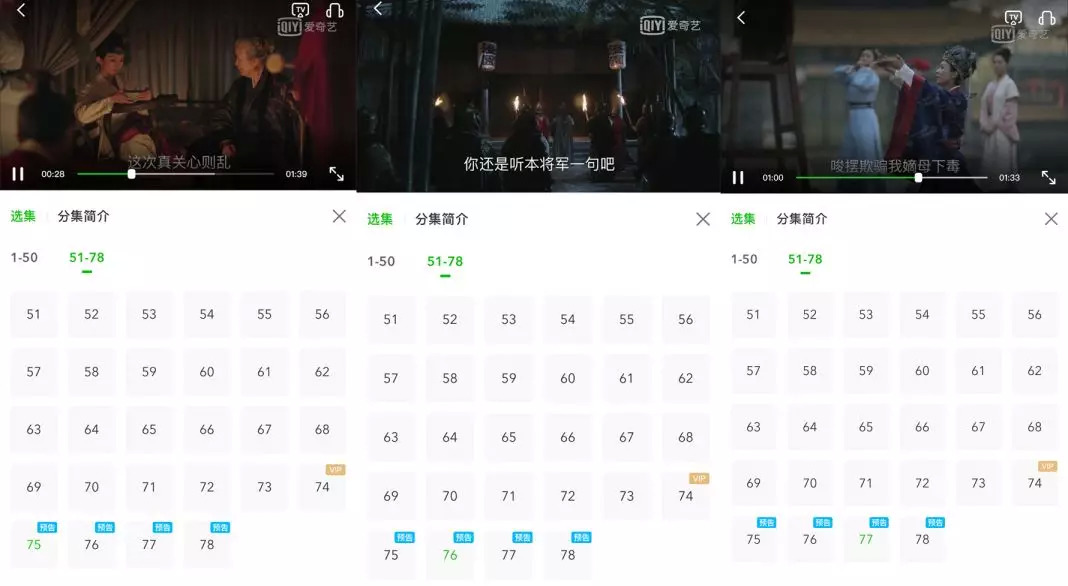
Task: Select episode 60 in the right panel
Action: 922,371
